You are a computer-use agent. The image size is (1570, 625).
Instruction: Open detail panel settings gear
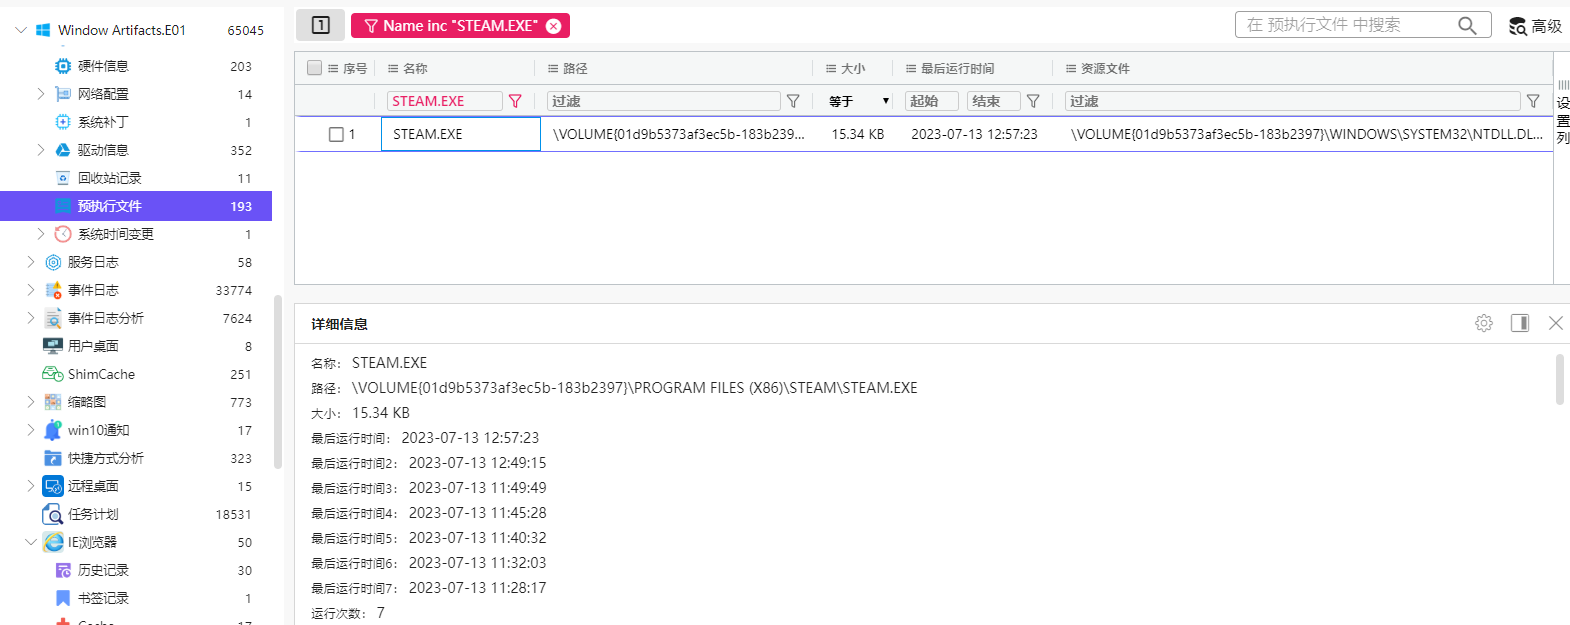coord(1484,323)
